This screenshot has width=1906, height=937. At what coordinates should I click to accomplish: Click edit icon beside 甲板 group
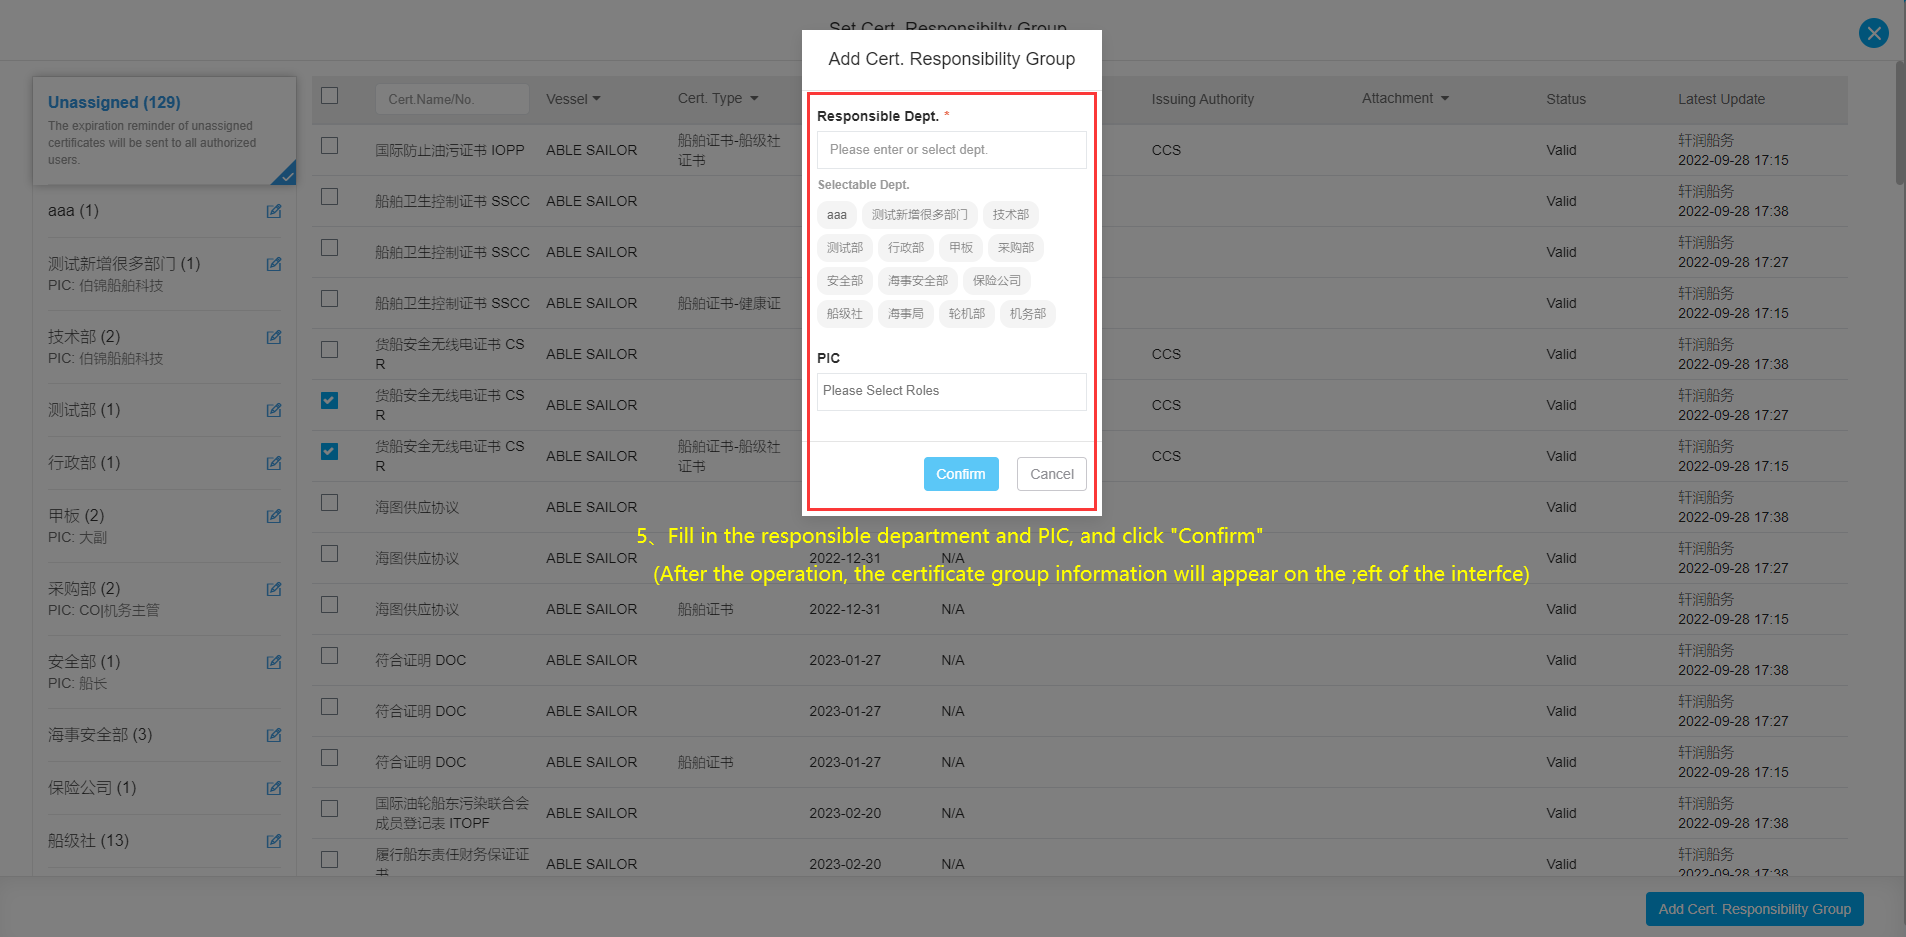point(274,516)
